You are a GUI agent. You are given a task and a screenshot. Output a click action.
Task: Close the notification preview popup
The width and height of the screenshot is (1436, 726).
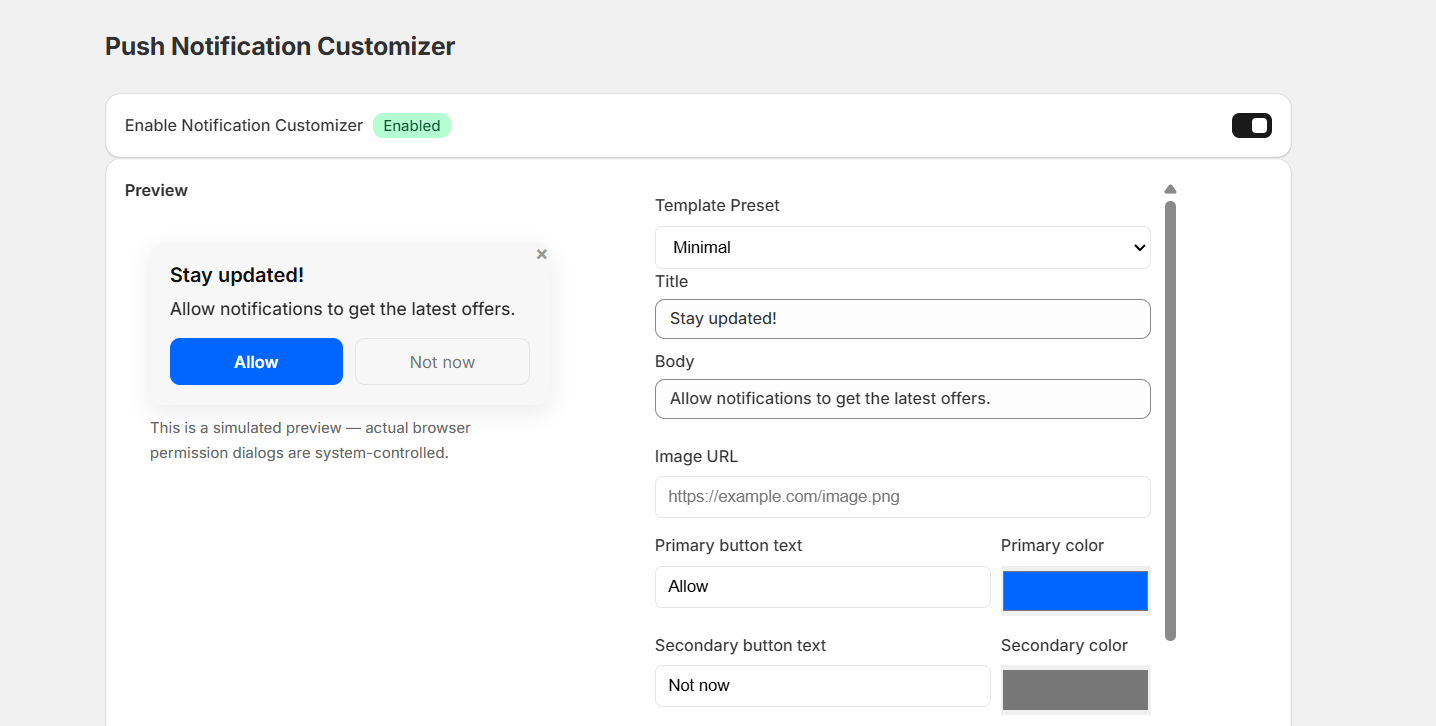pyautogui.click(x=541, y=254)
